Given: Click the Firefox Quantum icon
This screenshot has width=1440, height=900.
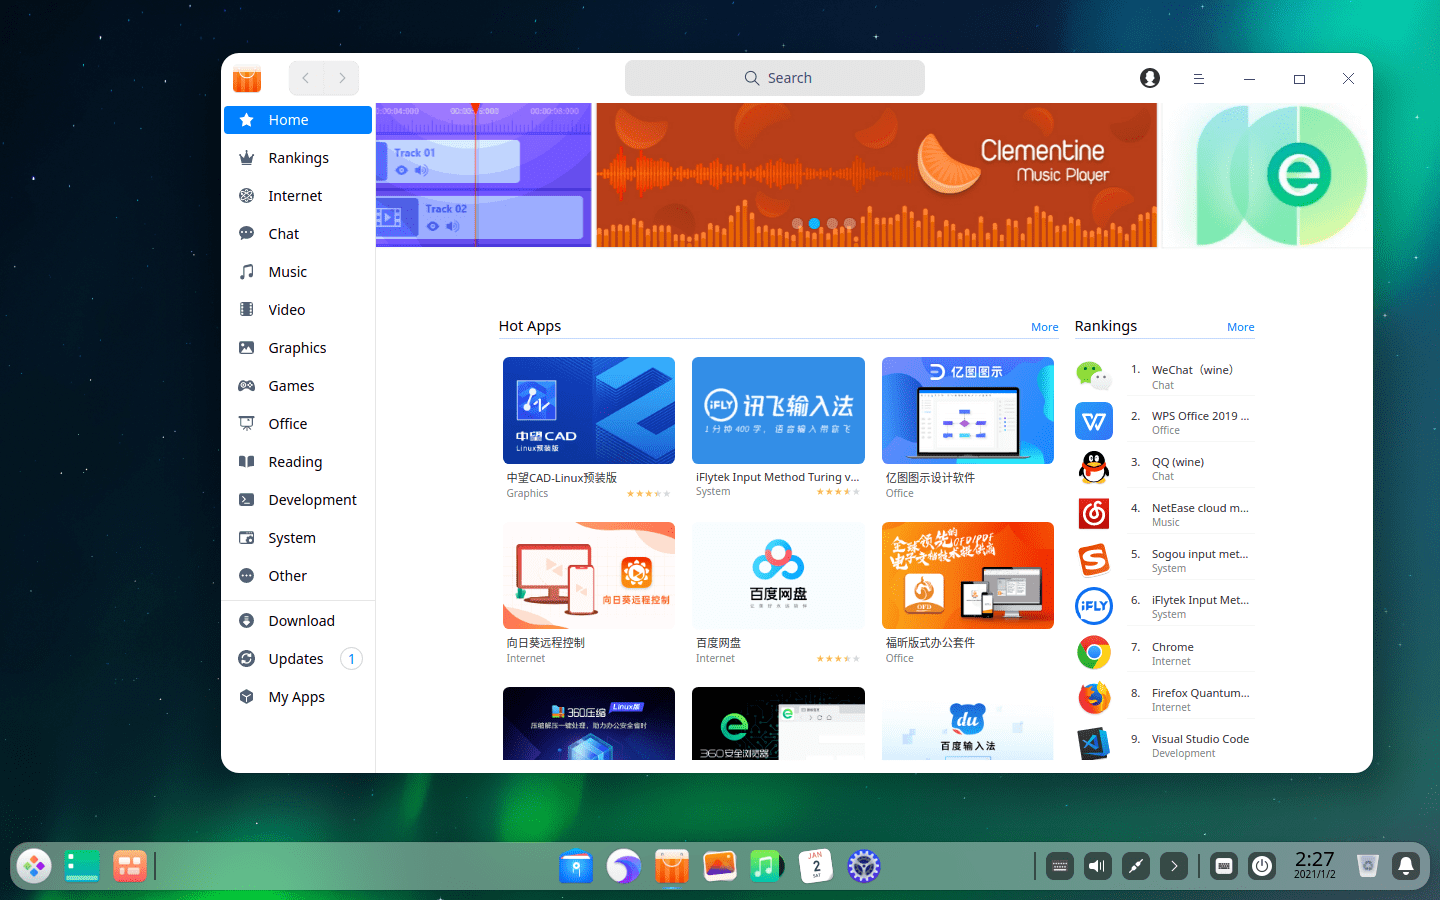Looking at the screenshot, I should pyautogui.click(x=1094, y=699).
